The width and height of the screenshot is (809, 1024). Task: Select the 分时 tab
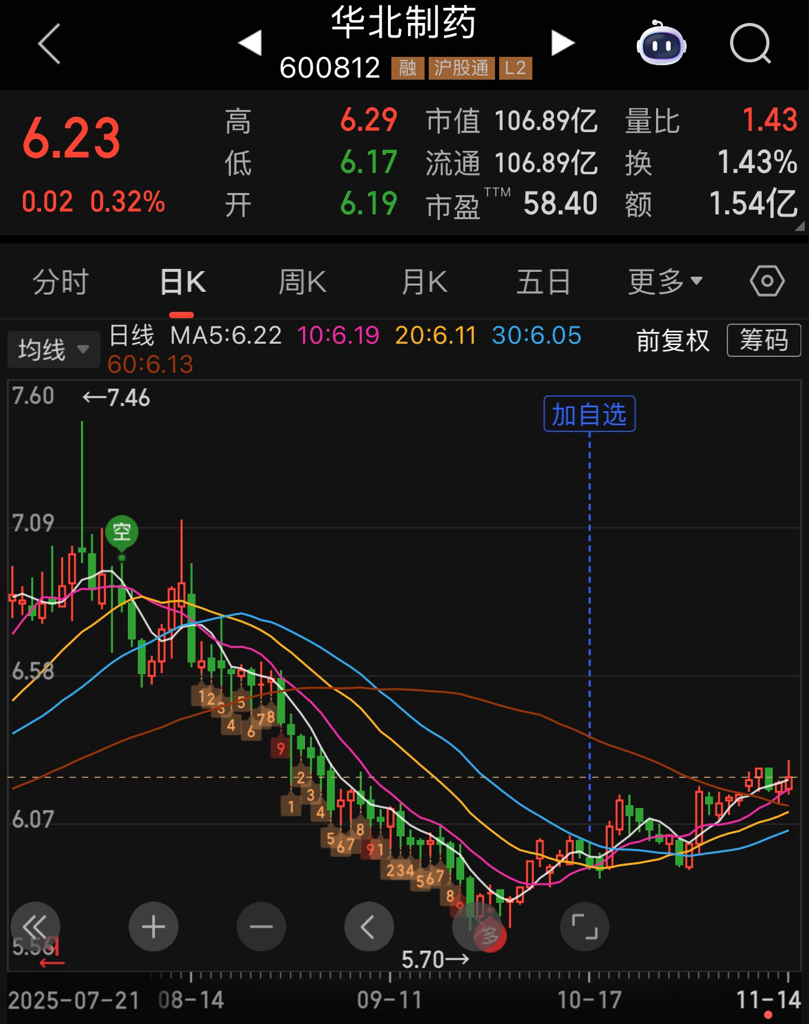click(60, 282)
